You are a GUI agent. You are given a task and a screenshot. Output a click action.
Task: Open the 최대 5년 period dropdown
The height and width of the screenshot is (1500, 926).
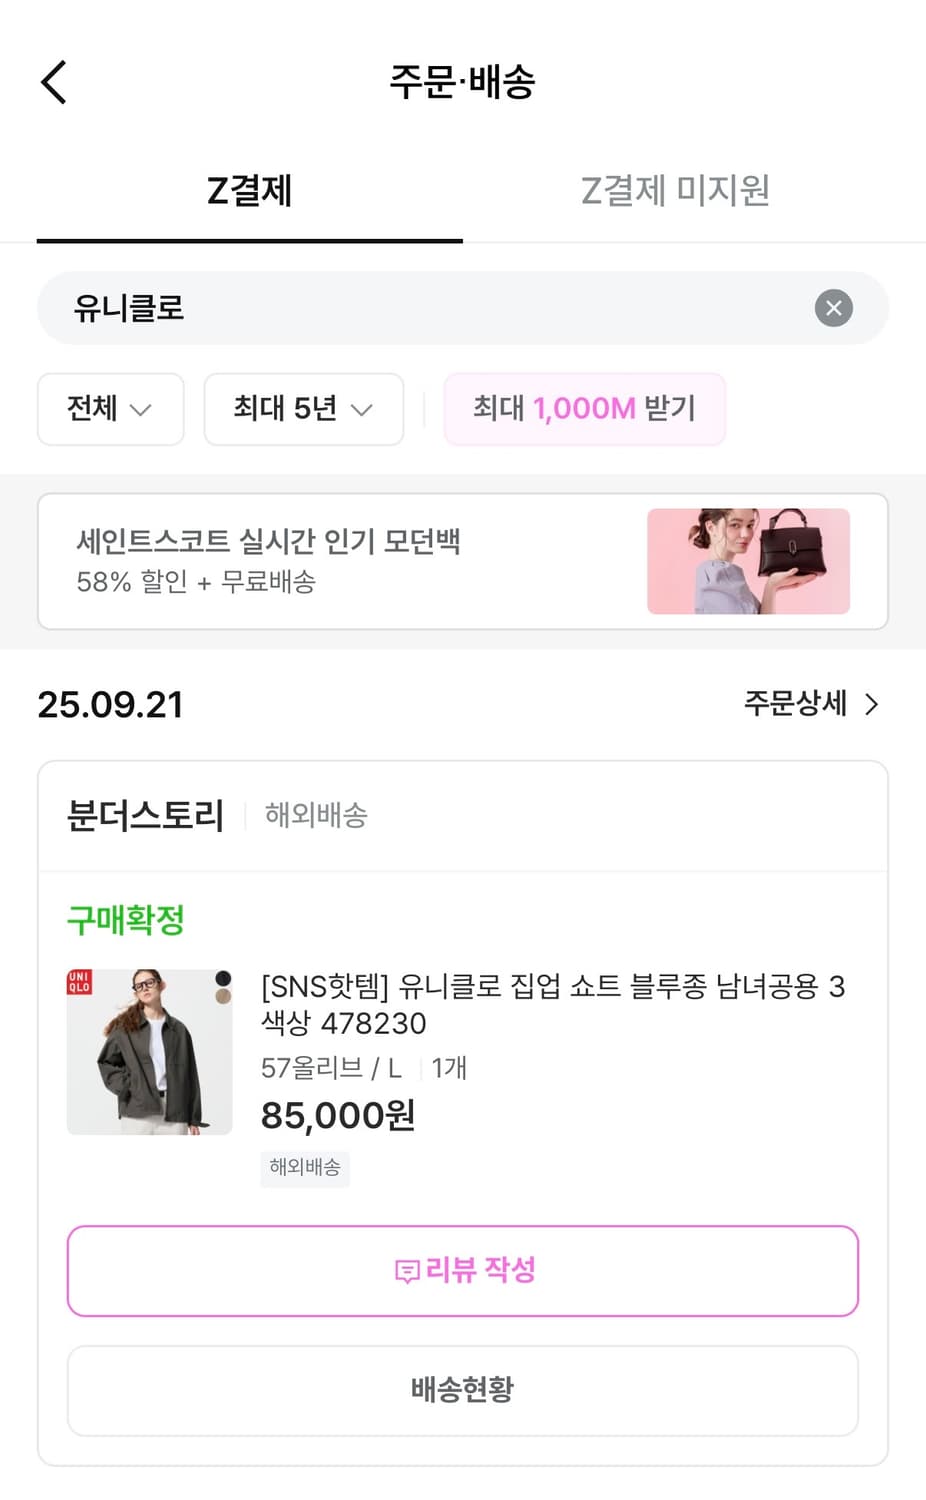coord(303,409)
